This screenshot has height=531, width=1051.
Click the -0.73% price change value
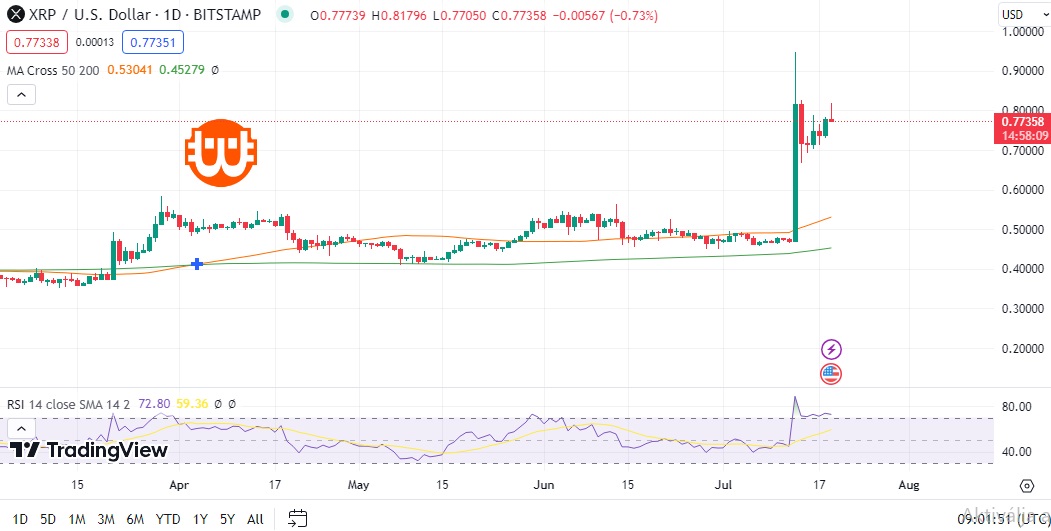633,15
